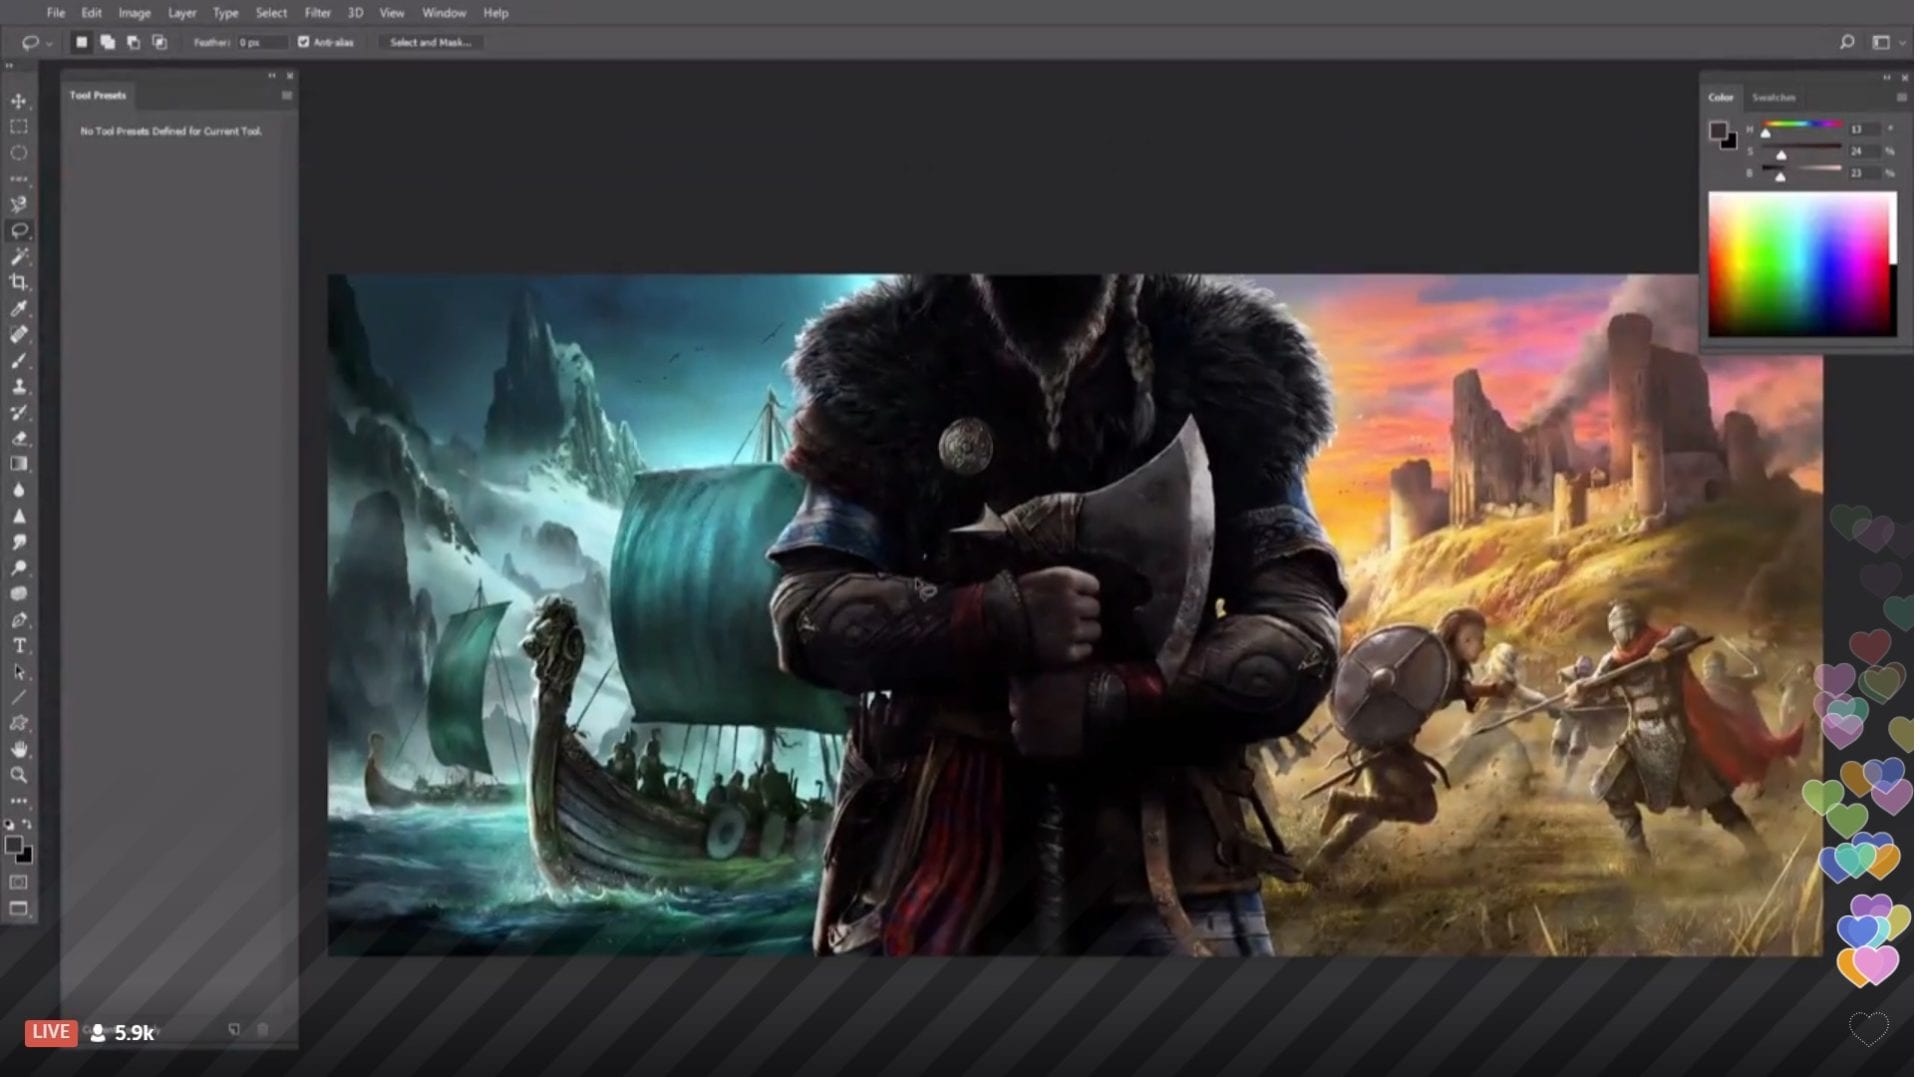Click the search magnifier icon top right
Screen dimensions: 1920x1077
pos(1846,42)
